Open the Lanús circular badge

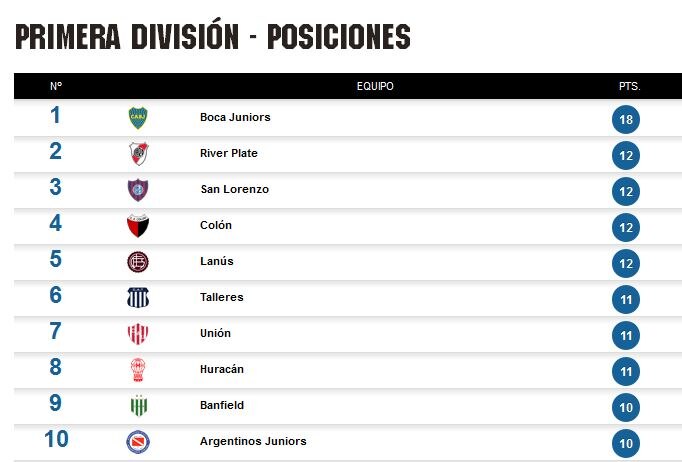(x=138, y=262)
